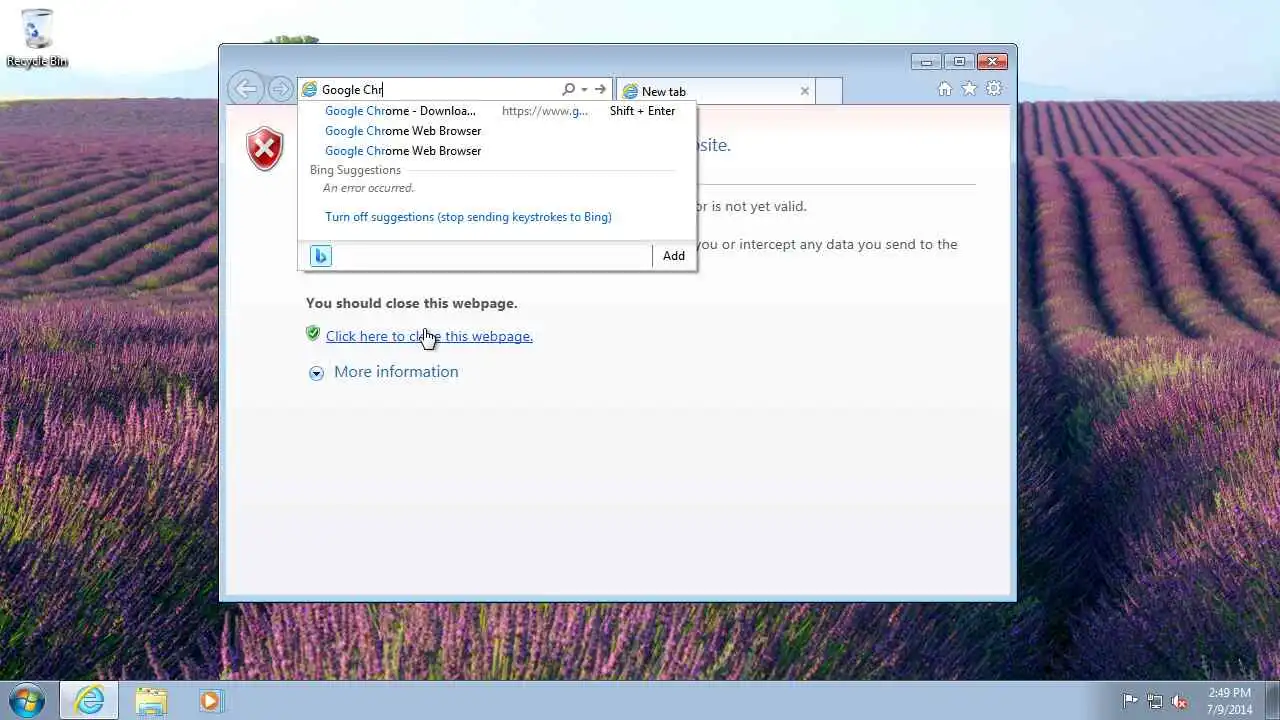The height and width of the screenshot is (720, 1280).
Task: Click the Show desktop strip on taskbar
Action: pyautogui.click(x=1273, y=700)
